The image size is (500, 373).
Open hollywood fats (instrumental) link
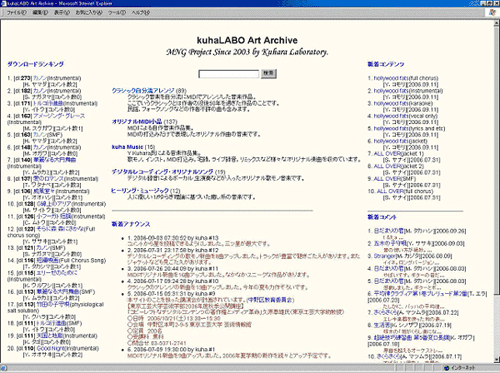pyautogui.click(x=391, y=91)
